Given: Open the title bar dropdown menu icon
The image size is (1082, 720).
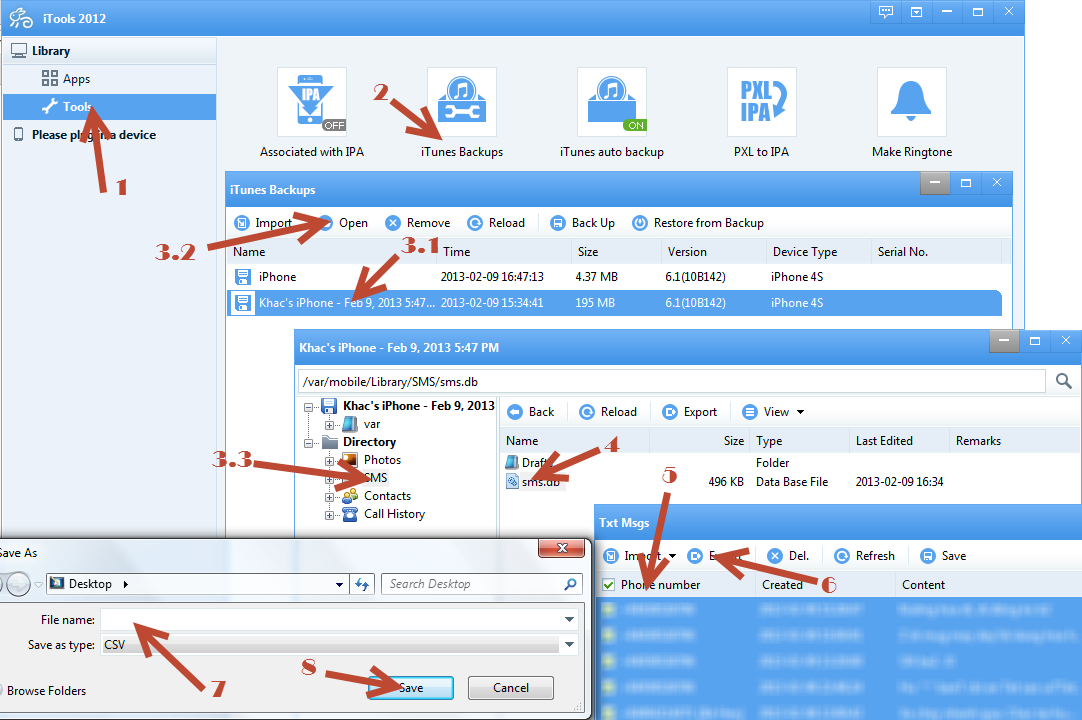Looking at the screenshot, I should (916, 12).
